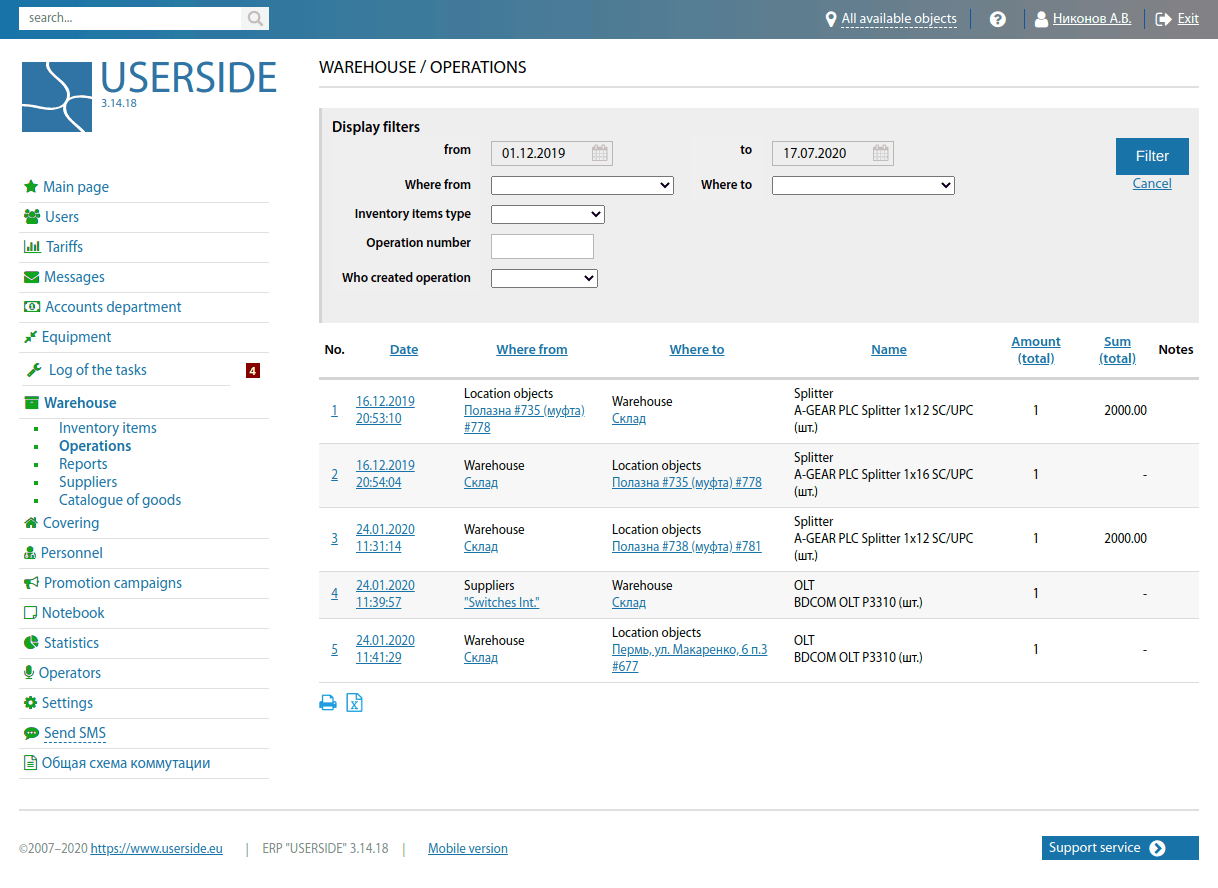Sort table by Date column header
Viewport: 1218px width, 888px height.
coord(404,350)
